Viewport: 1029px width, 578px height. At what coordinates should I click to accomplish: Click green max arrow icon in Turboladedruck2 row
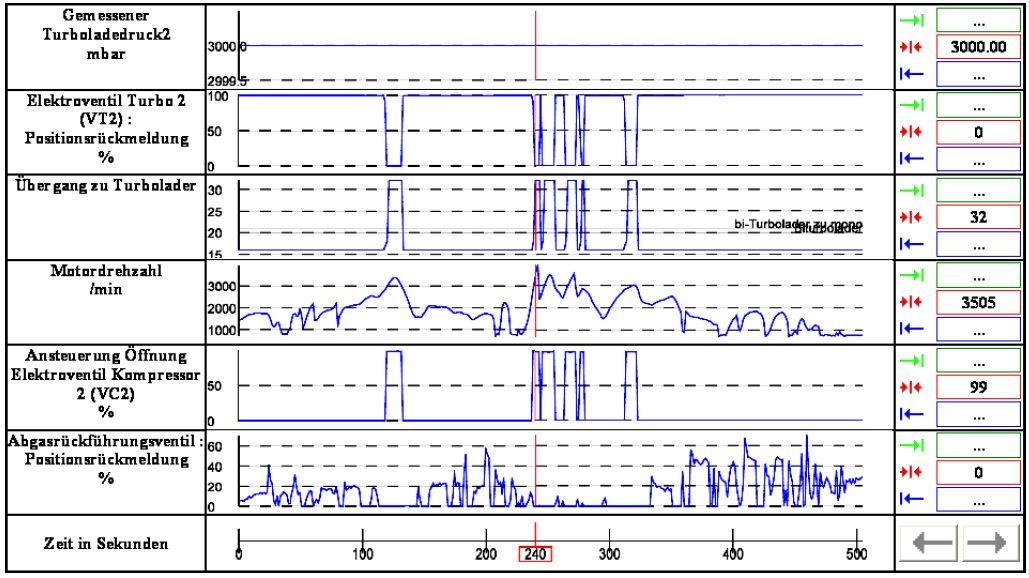point(912,21)
